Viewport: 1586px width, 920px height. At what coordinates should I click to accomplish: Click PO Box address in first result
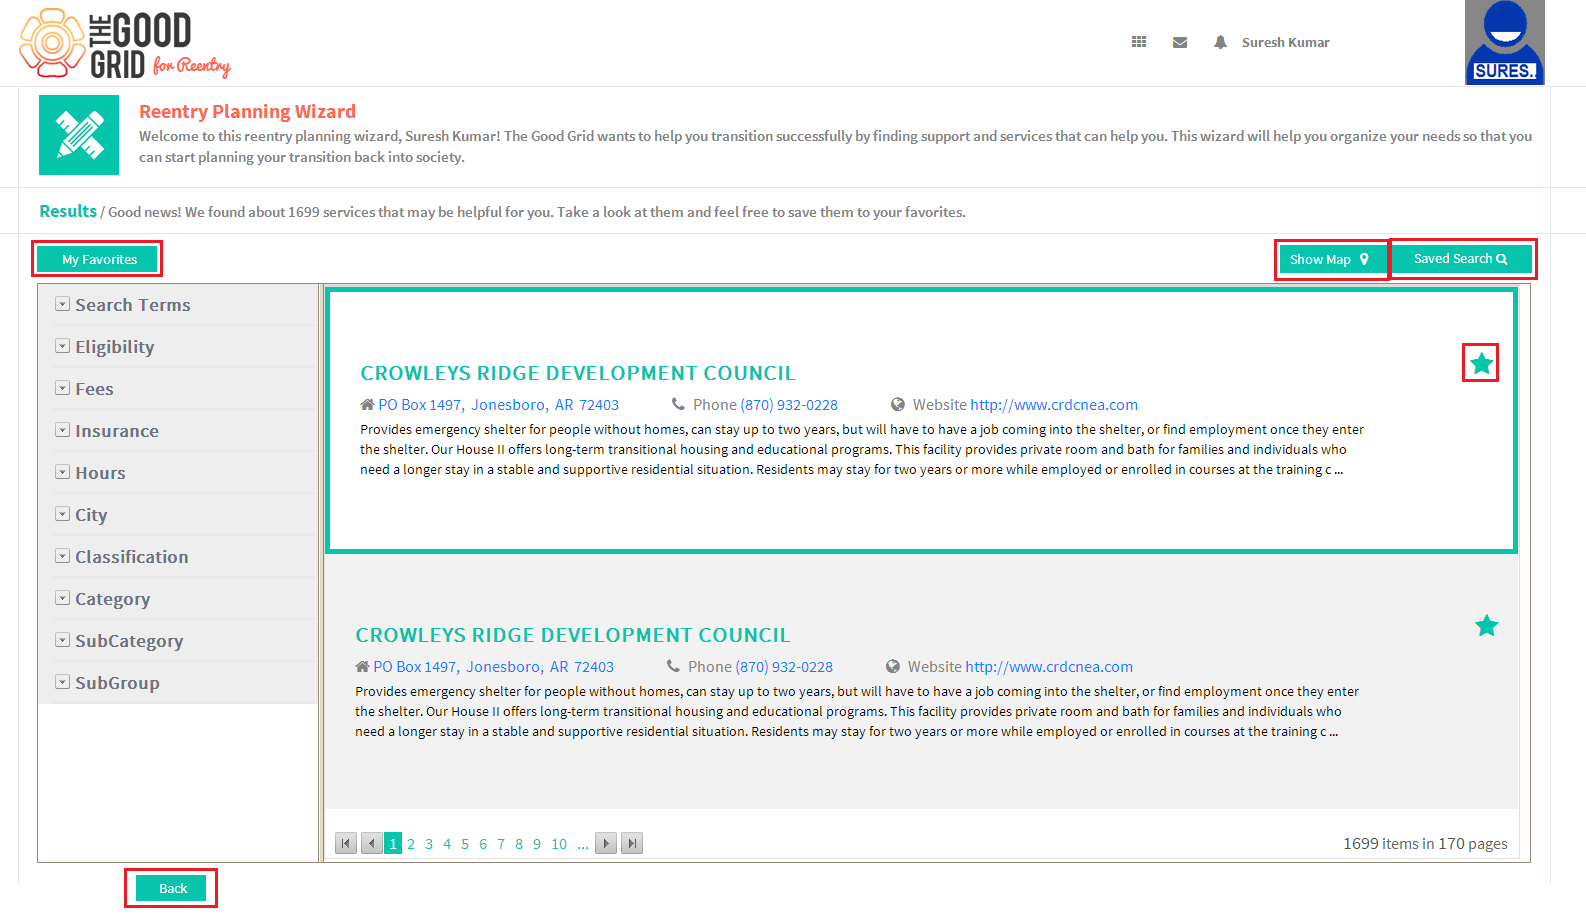[498, 405]
